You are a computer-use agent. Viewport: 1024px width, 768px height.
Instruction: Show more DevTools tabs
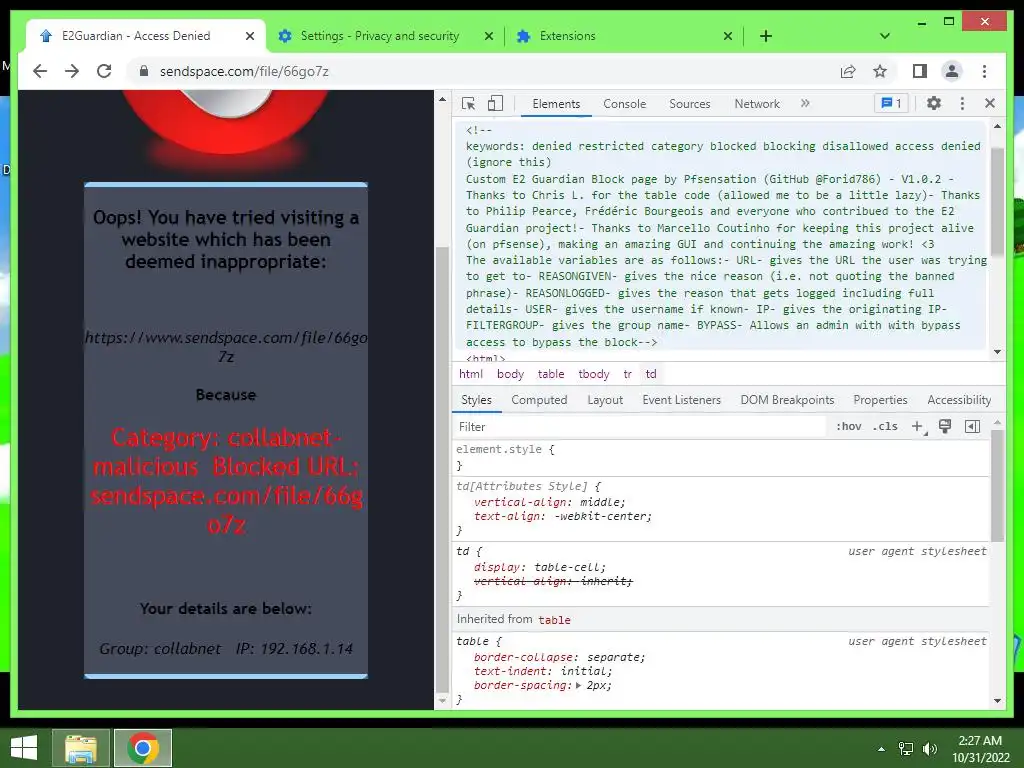805,103
